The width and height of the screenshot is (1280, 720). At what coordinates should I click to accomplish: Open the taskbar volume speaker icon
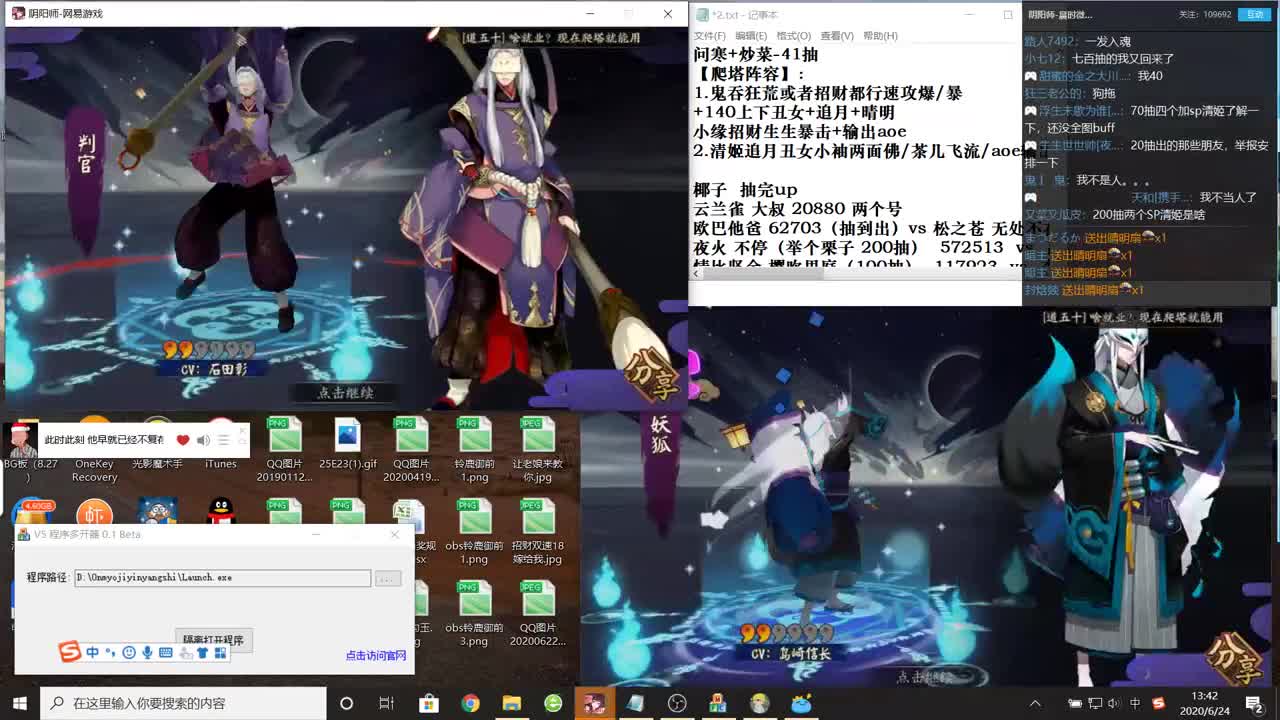tap(1114, 703)
